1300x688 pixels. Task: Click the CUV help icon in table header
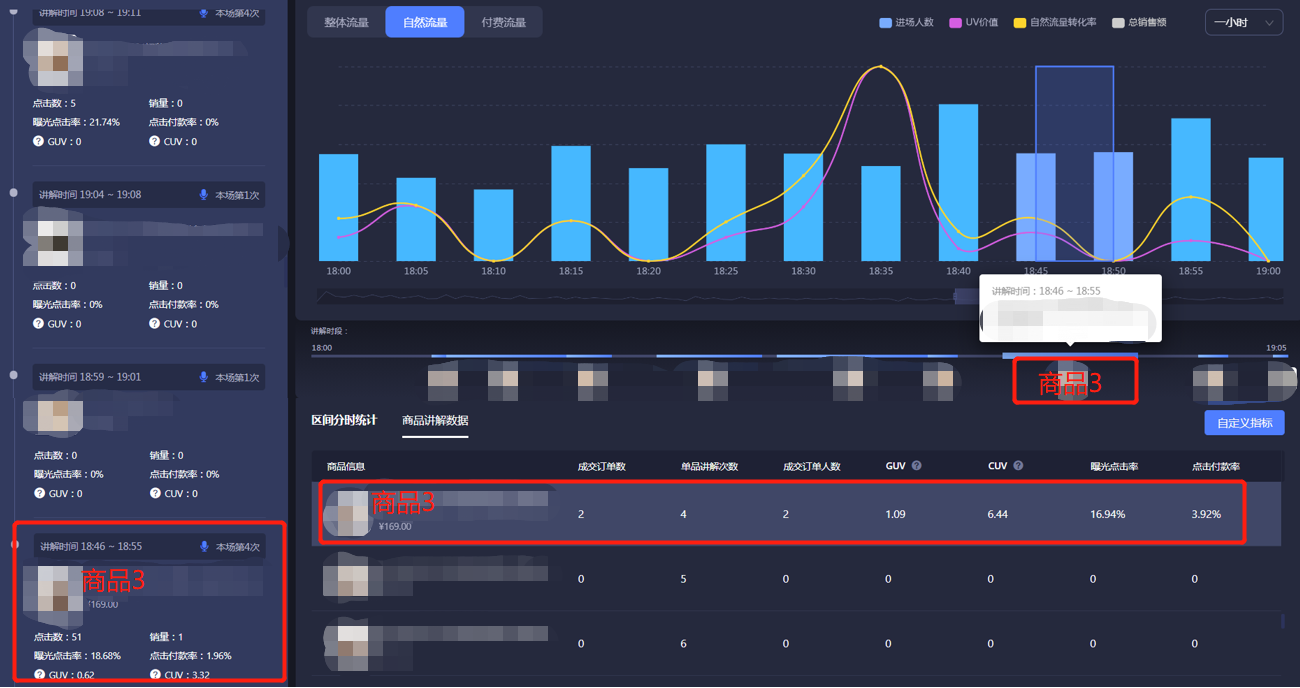point(1018,466)
